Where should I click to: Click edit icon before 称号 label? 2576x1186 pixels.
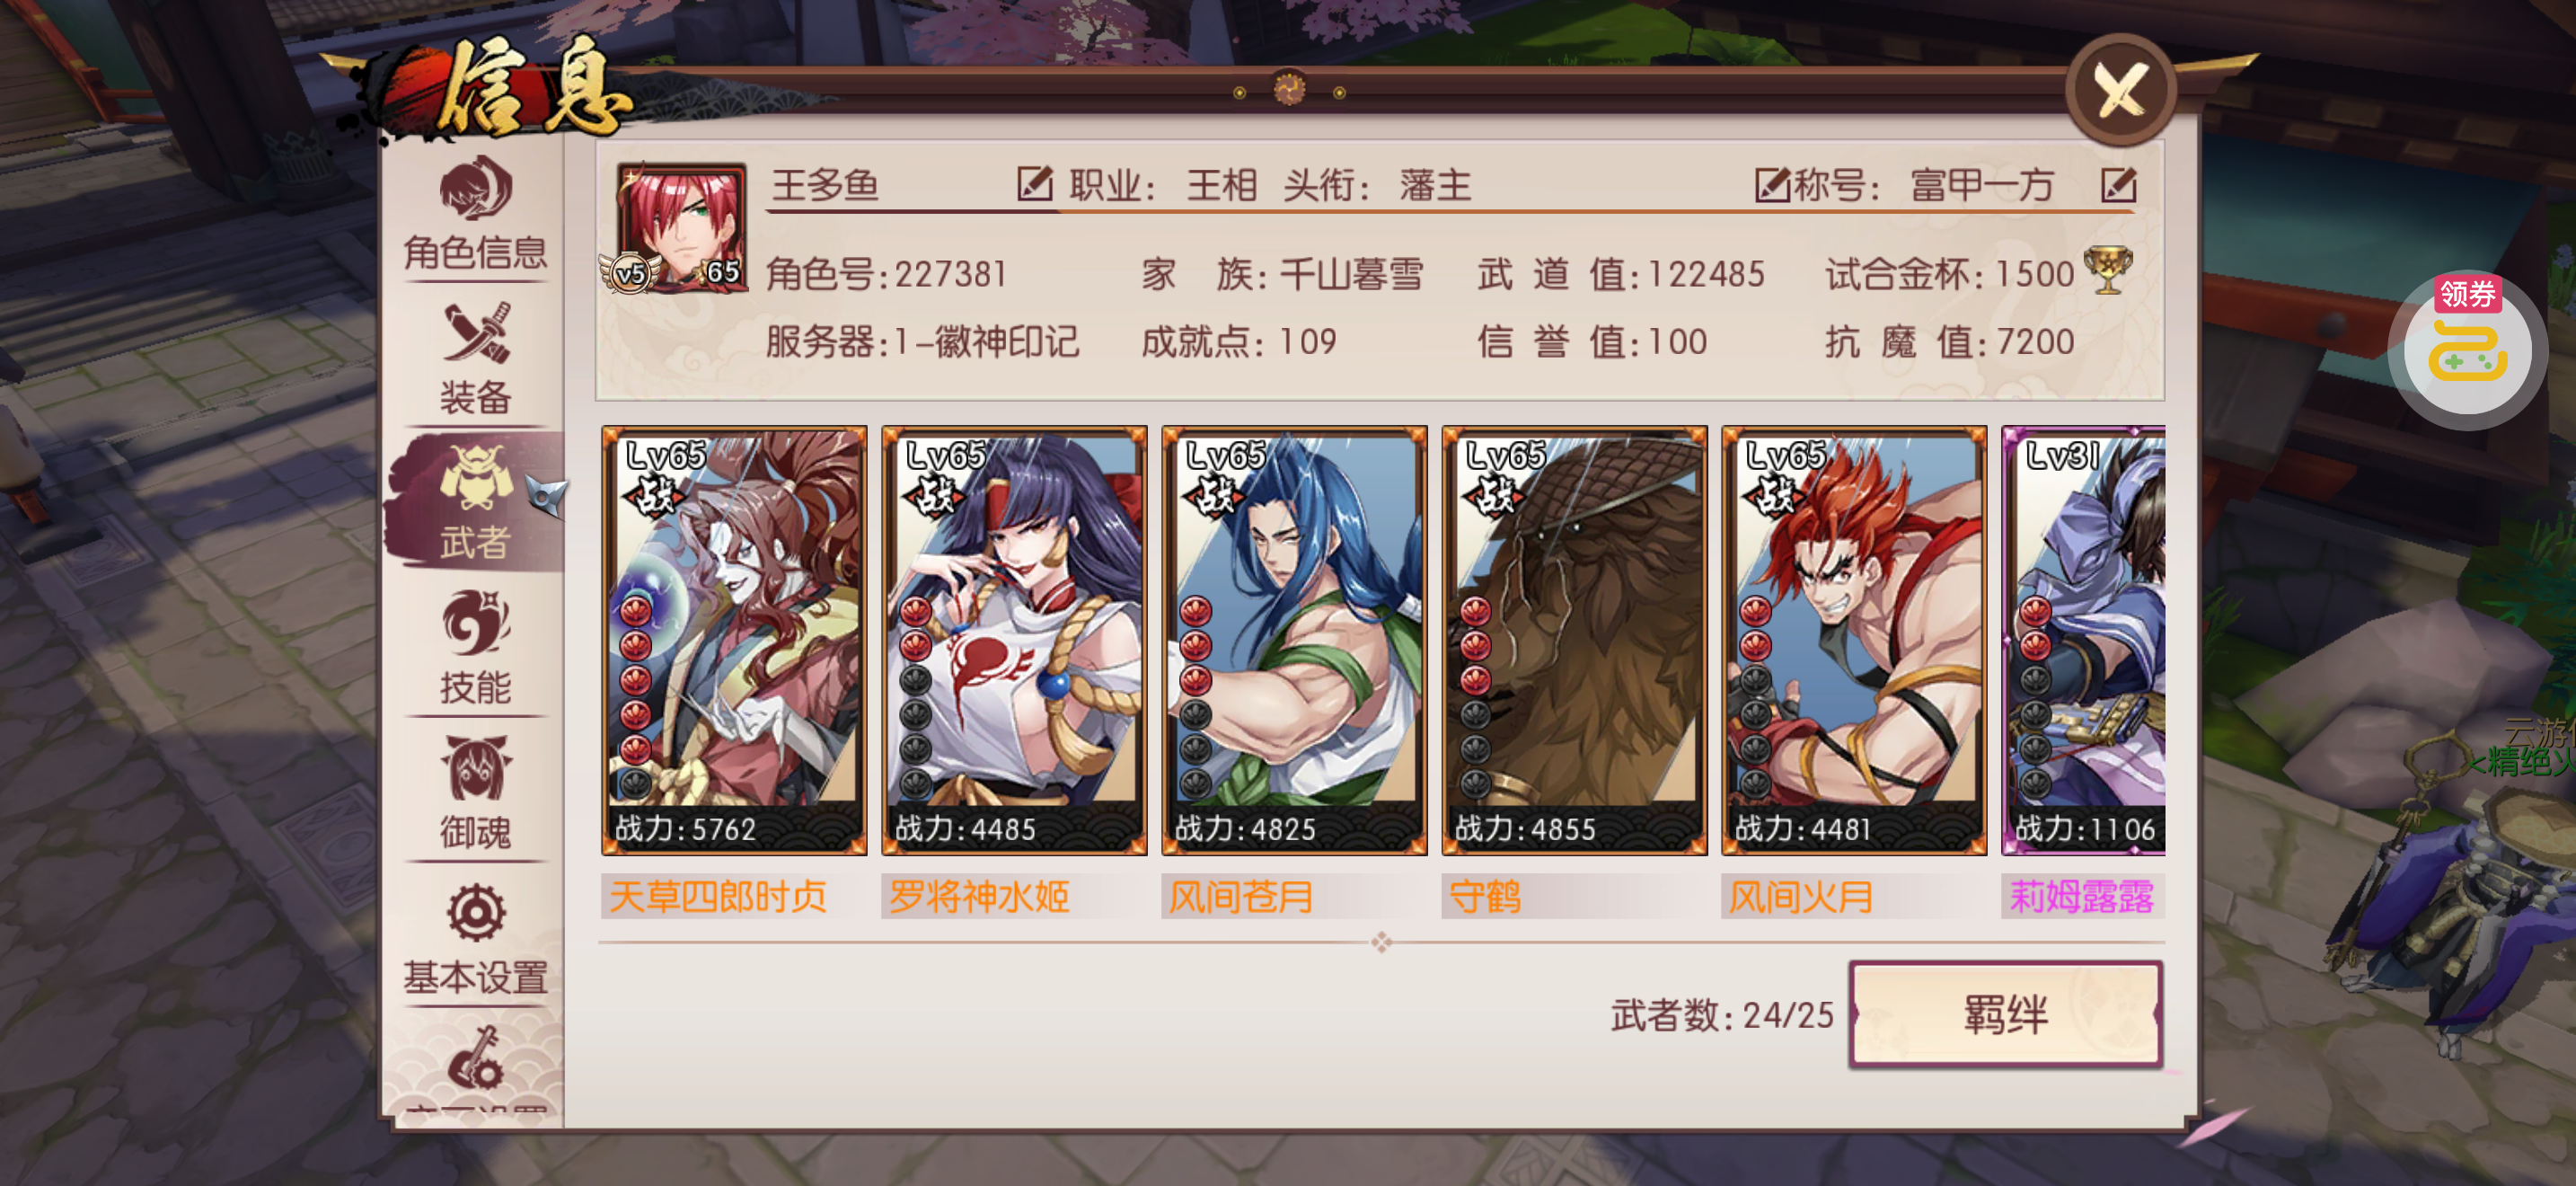(x=1772, y=184)
